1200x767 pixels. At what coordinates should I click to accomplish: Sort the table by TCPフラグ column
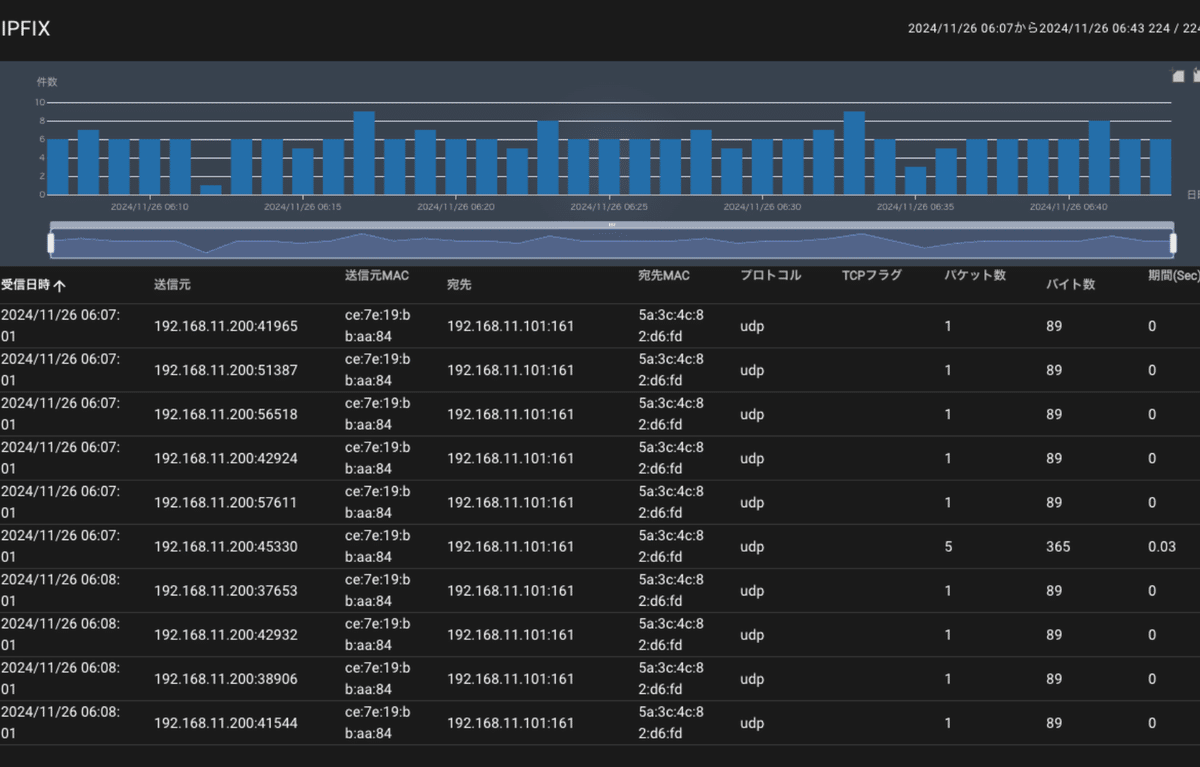click(872, 275)
